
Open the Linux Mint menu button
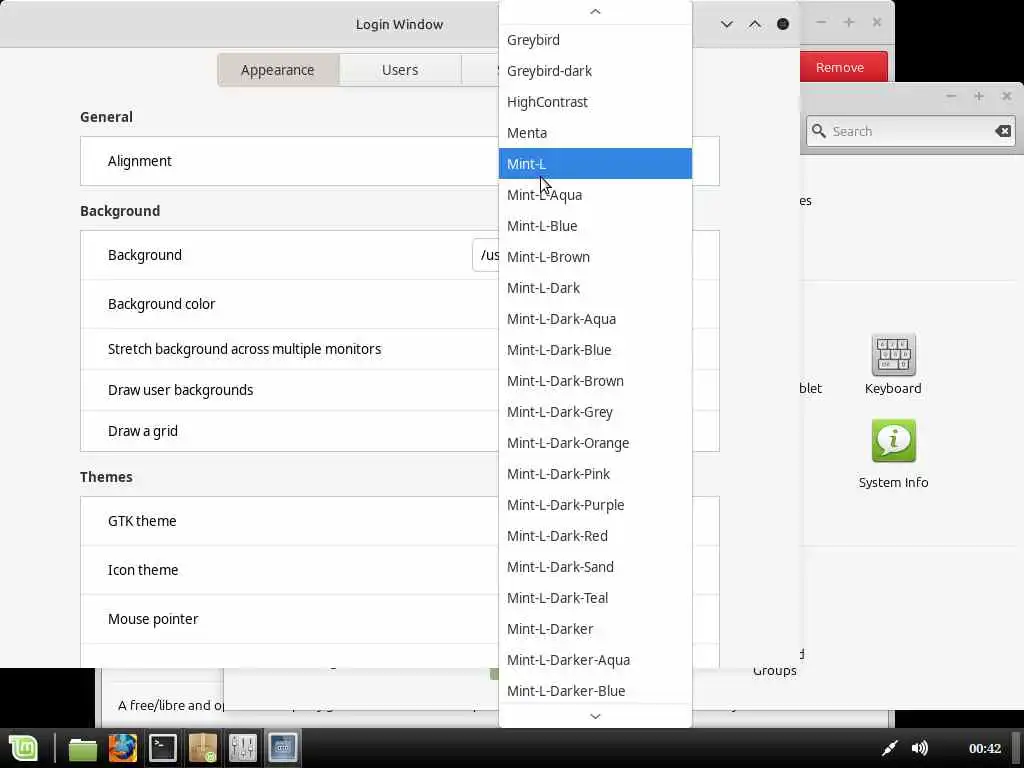pos(24,748)
